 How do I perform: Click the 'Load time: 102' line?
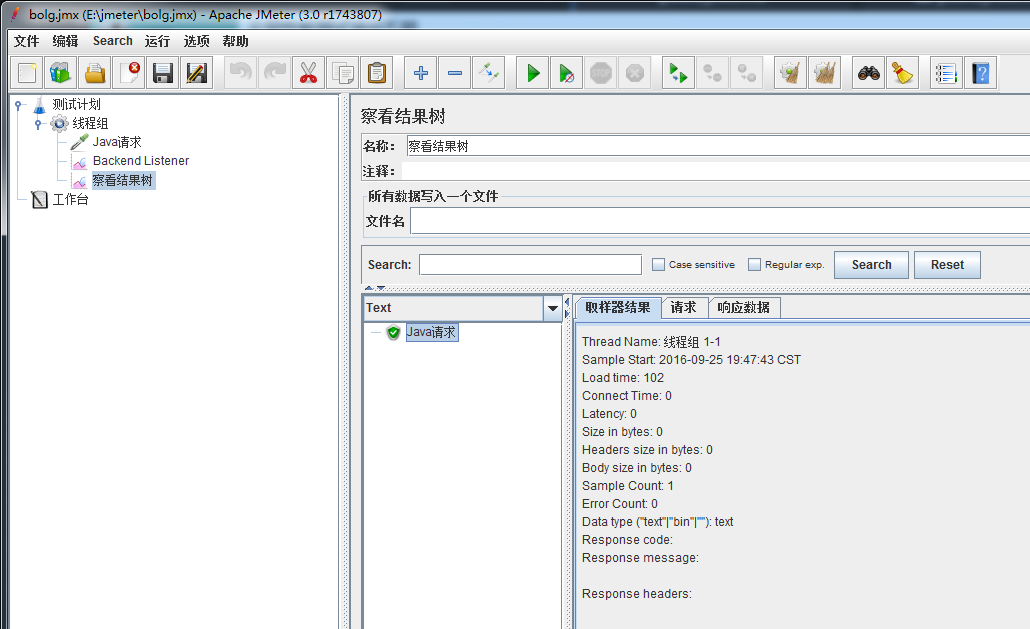pyautogui.click(x=623, y=378)
